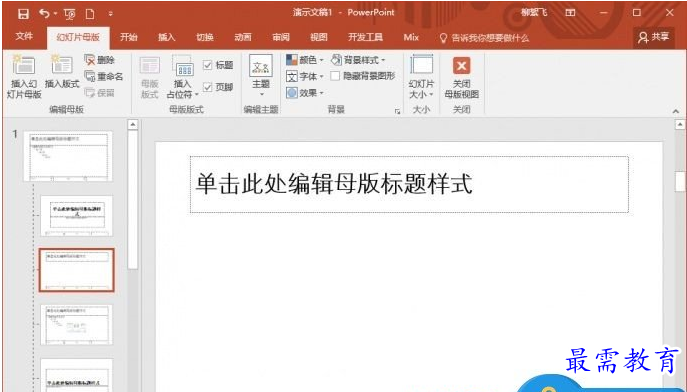Select the highlighted title-only layout thumbnail
The height and width of the screenshot is (392, 687).
point(76,270)
